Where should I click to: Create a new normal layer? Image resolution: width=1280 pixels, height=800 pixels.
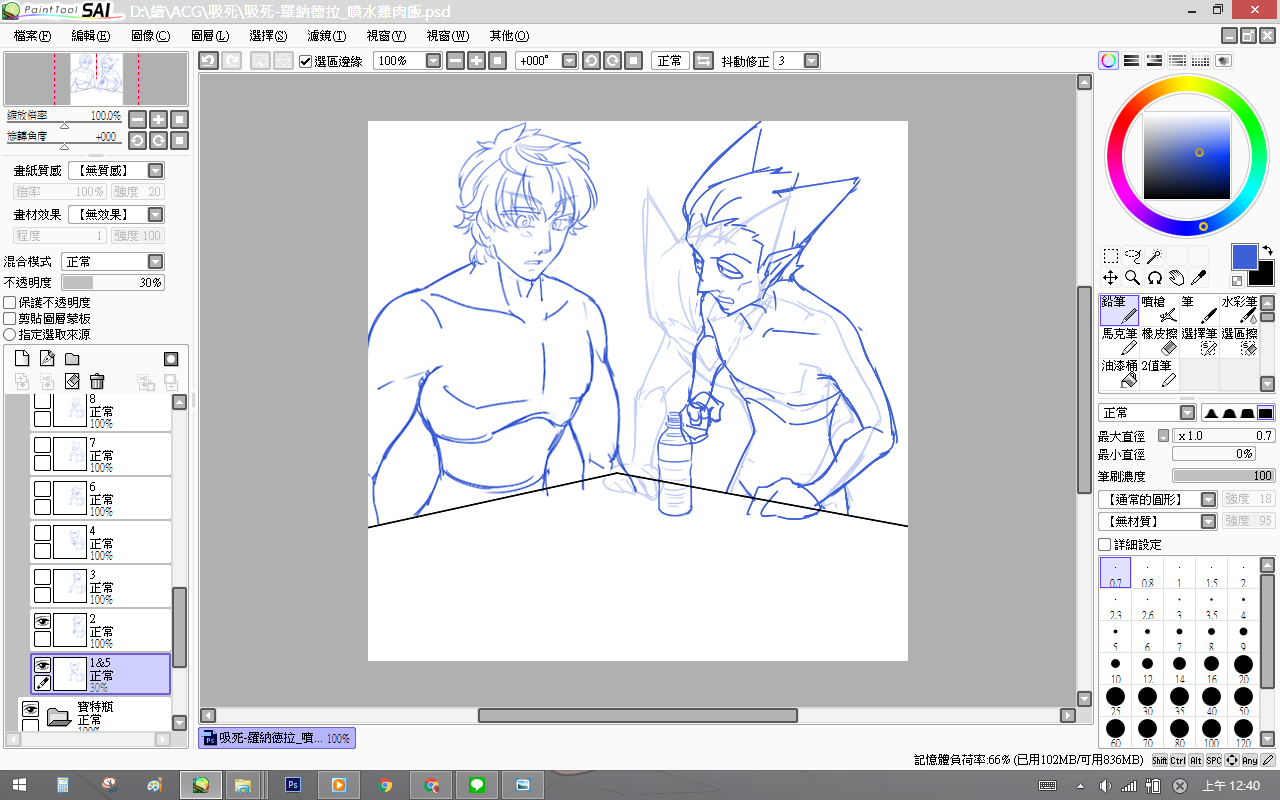[x=23, y=358]
